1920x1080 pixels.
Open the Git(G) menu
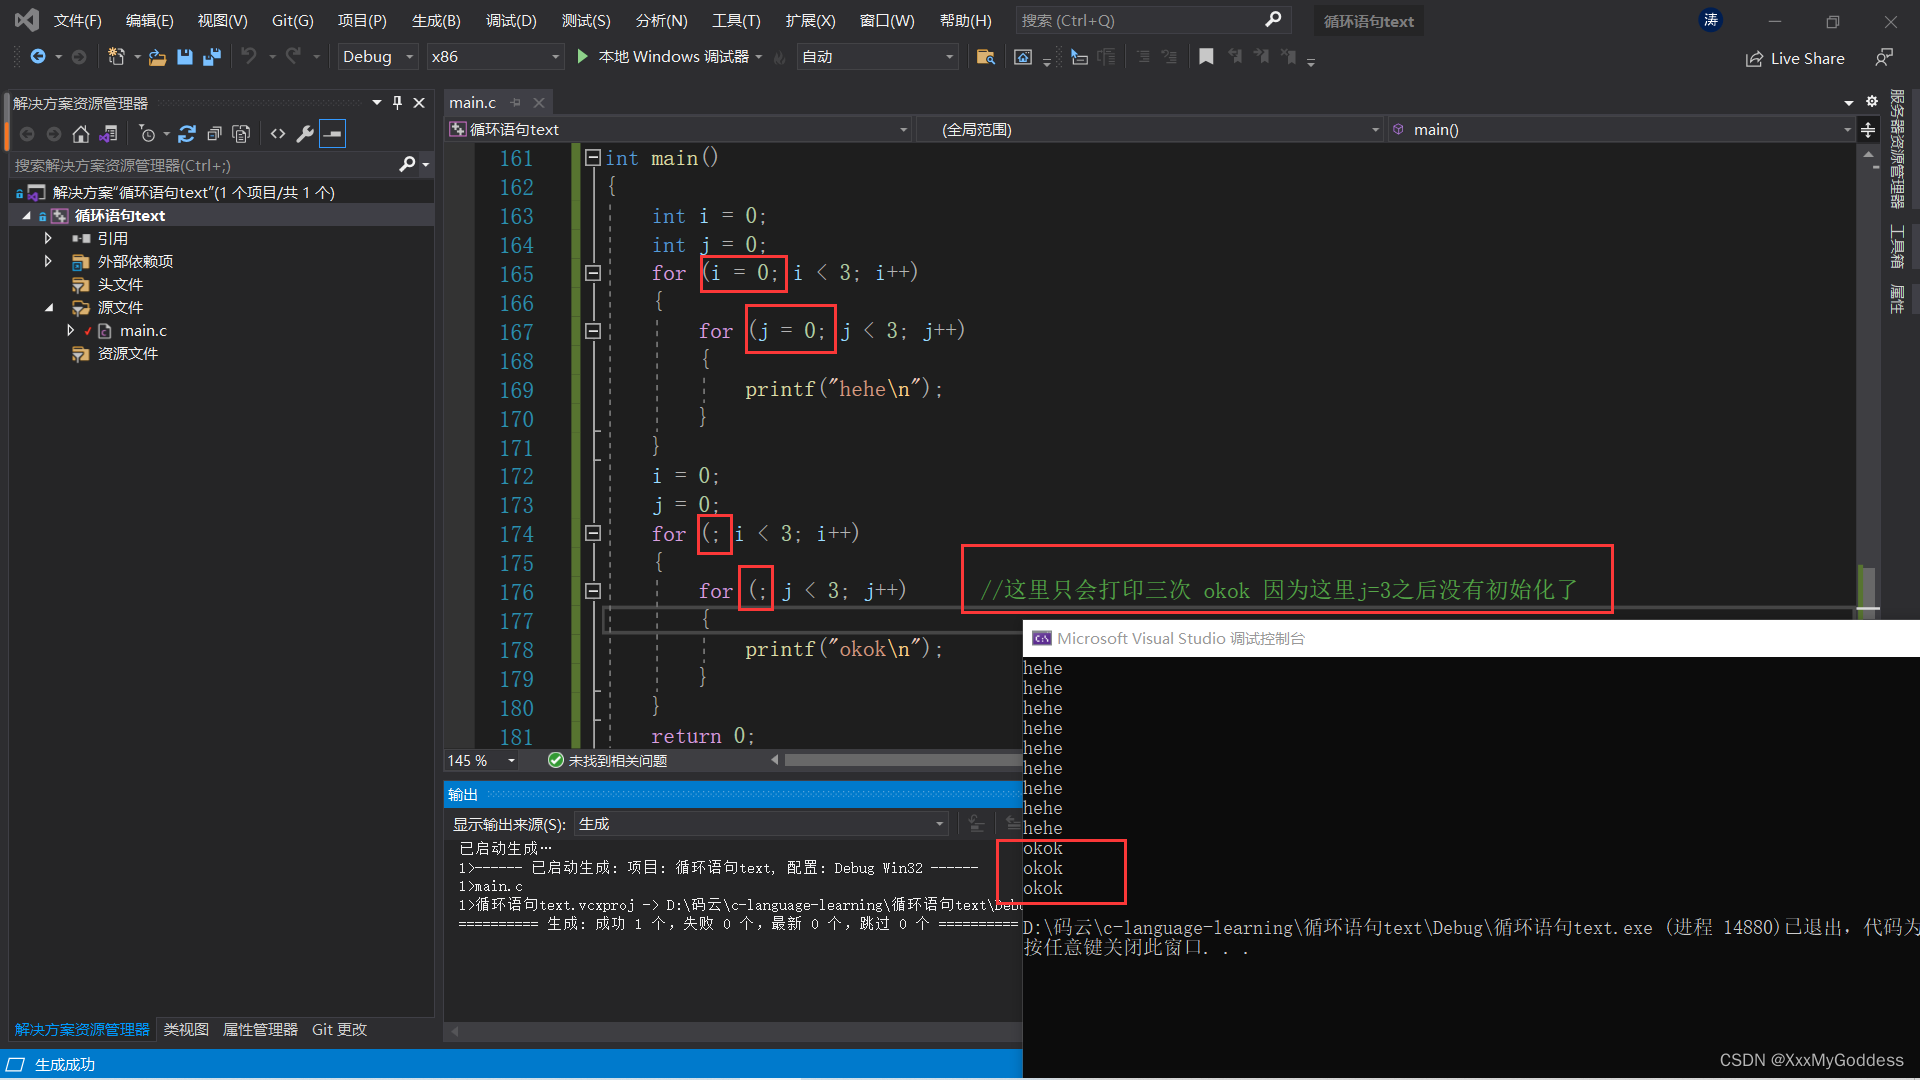[x=292, y=20]
